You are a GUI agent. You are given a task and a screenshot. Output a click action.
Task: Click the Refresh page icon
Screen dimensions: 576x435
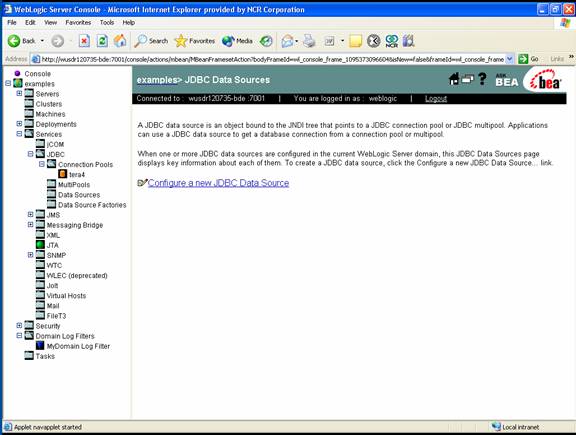tap(102, 41)
